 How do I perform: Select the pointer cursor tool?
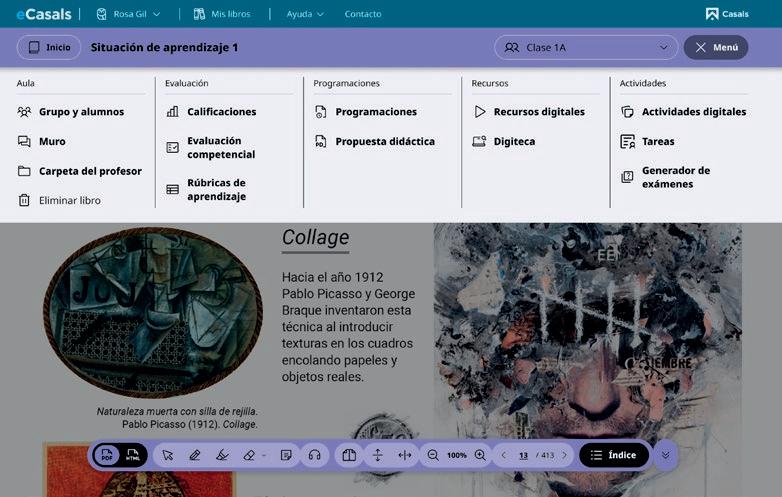click(168, 455)
